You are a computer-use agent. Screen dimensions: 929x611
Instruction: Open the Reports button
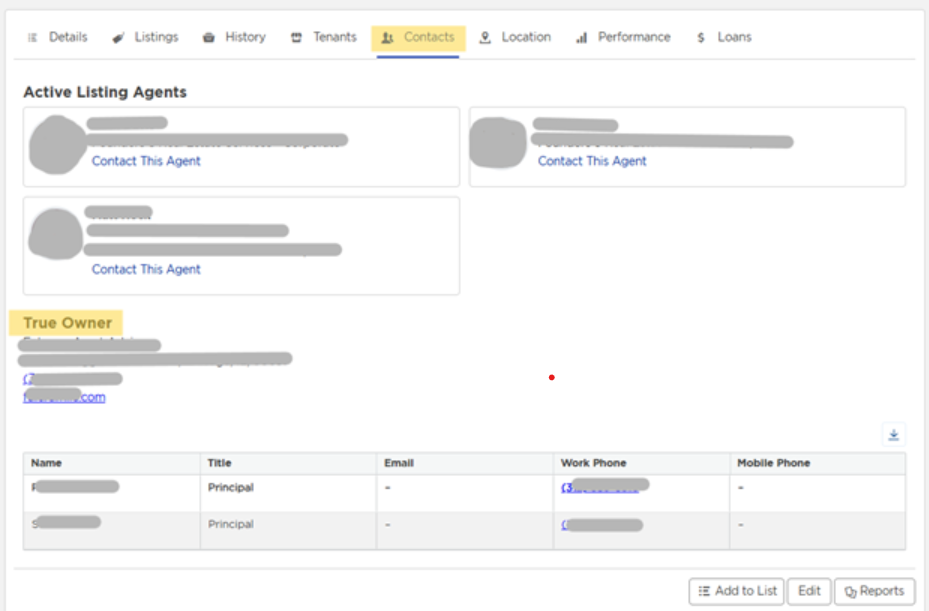point(874,591)
